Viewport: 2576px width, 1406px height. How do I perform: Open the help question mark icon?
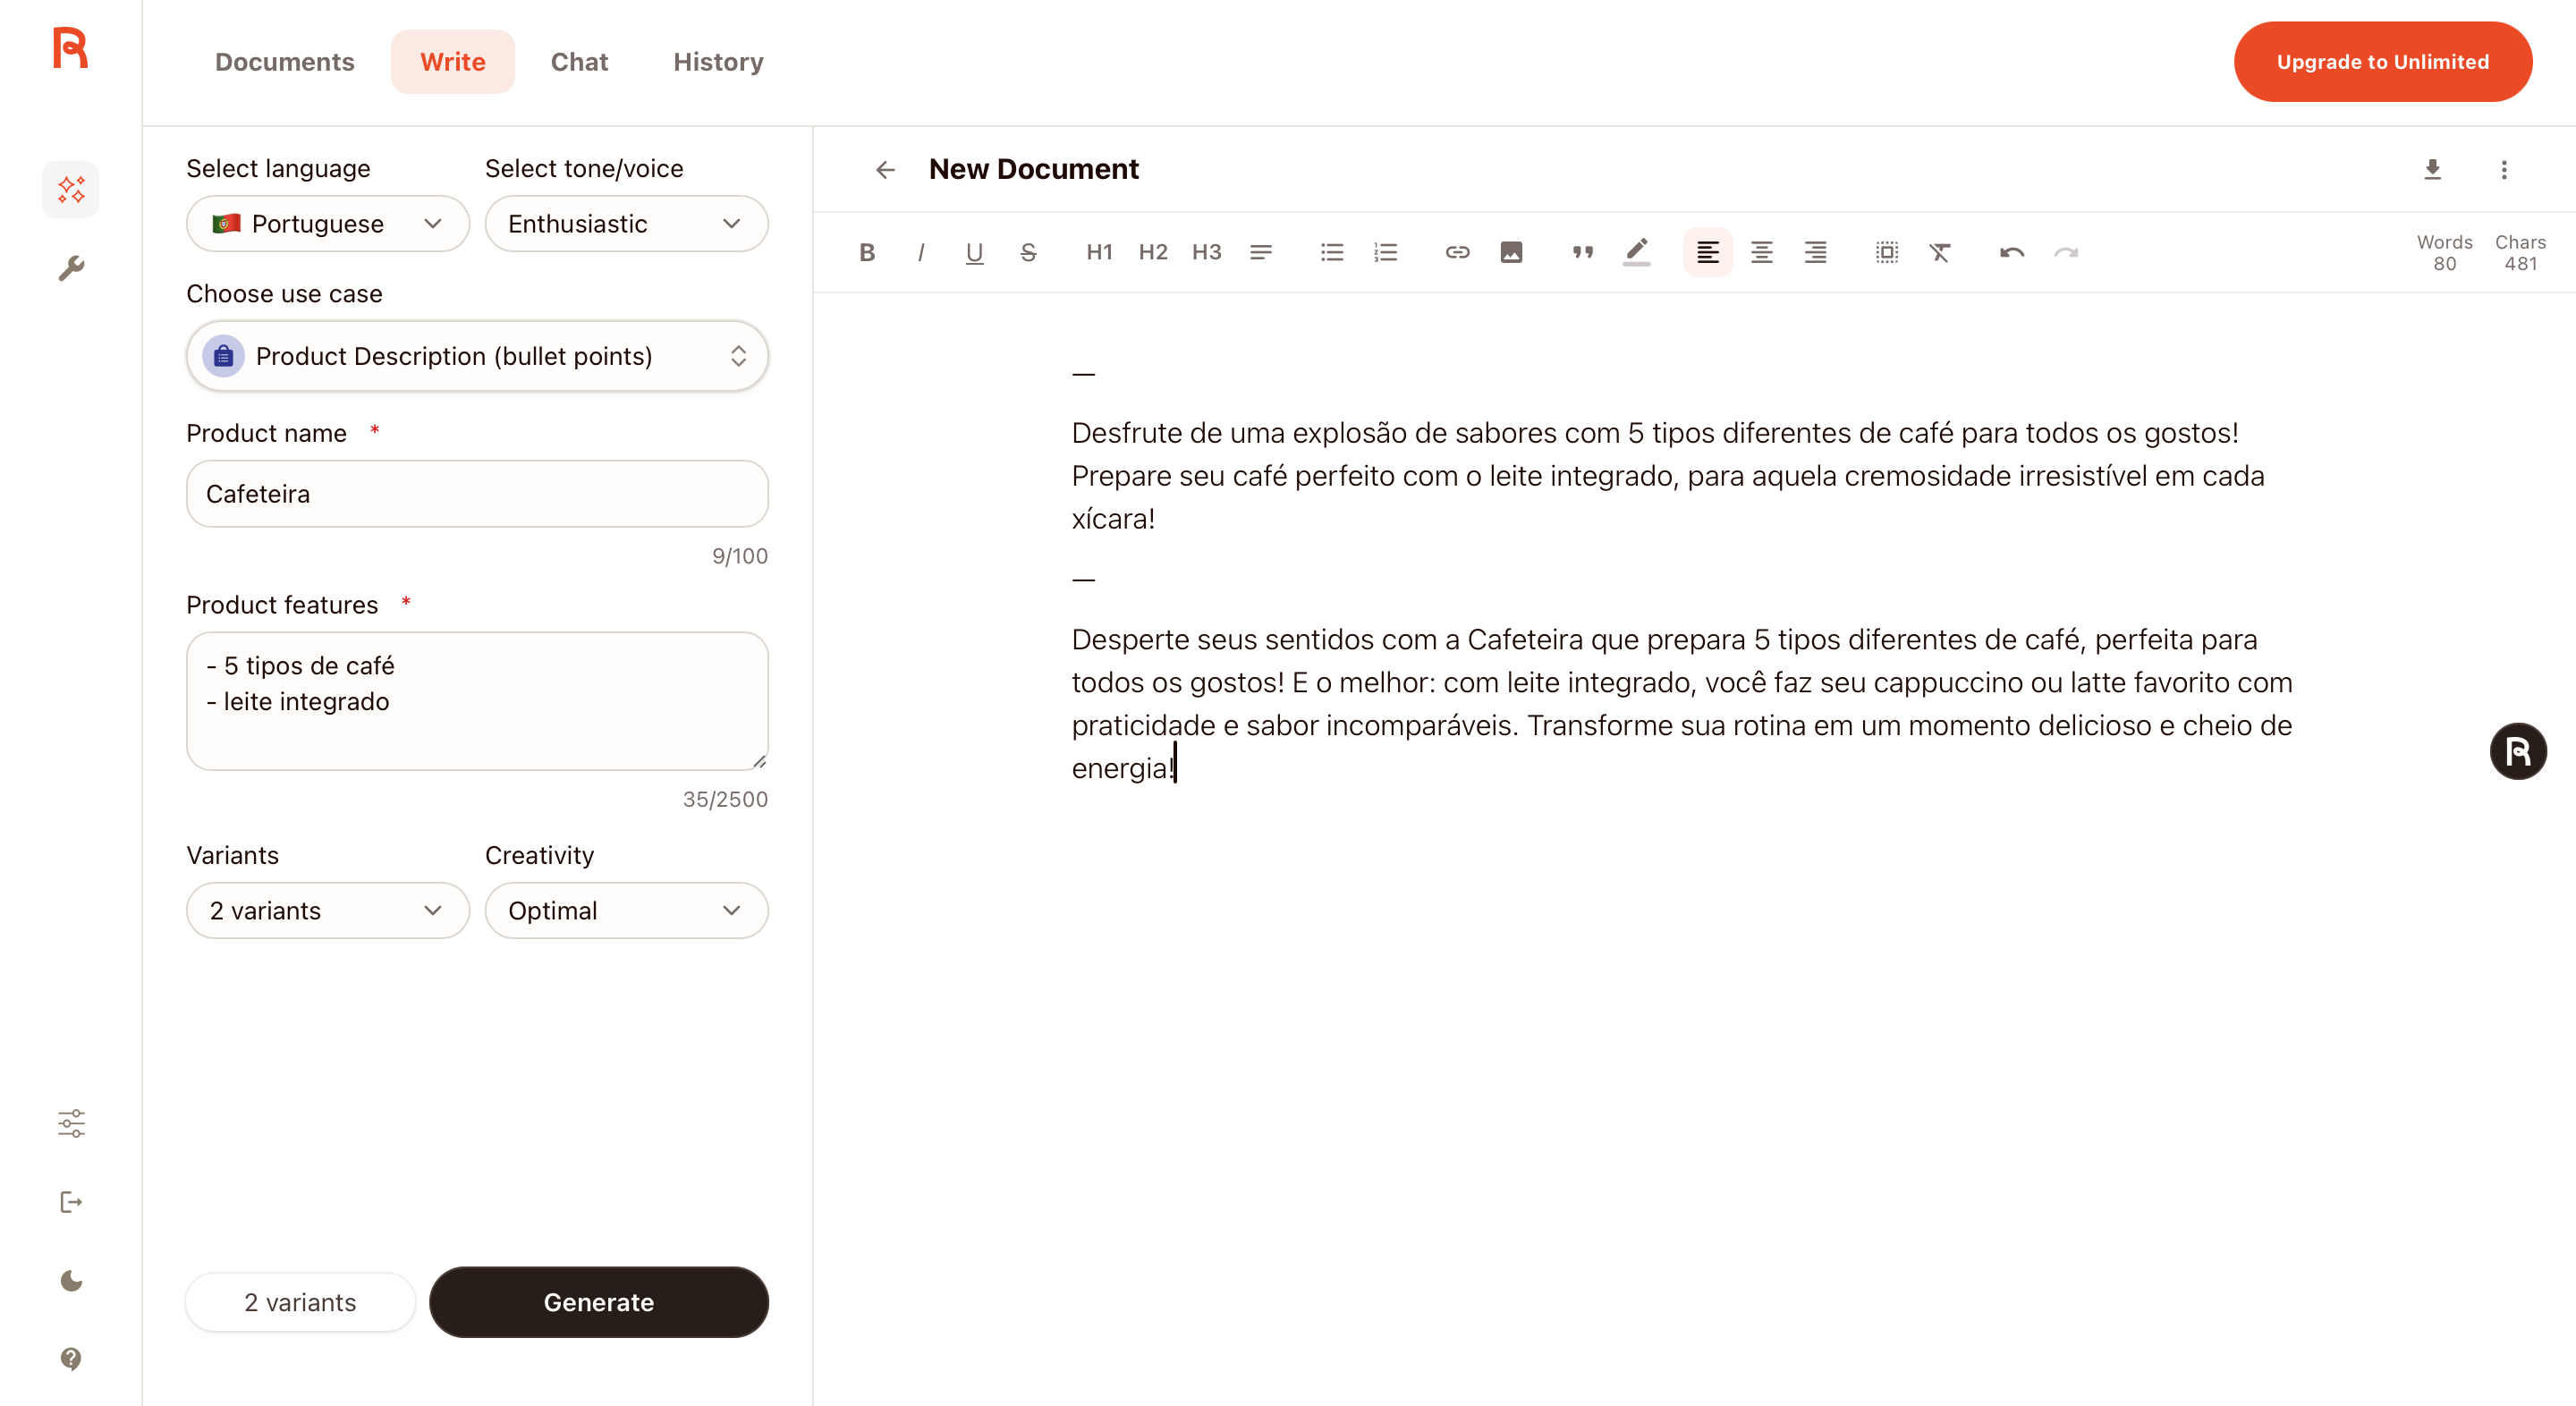pyautogui.click(x=71, y=1359)
